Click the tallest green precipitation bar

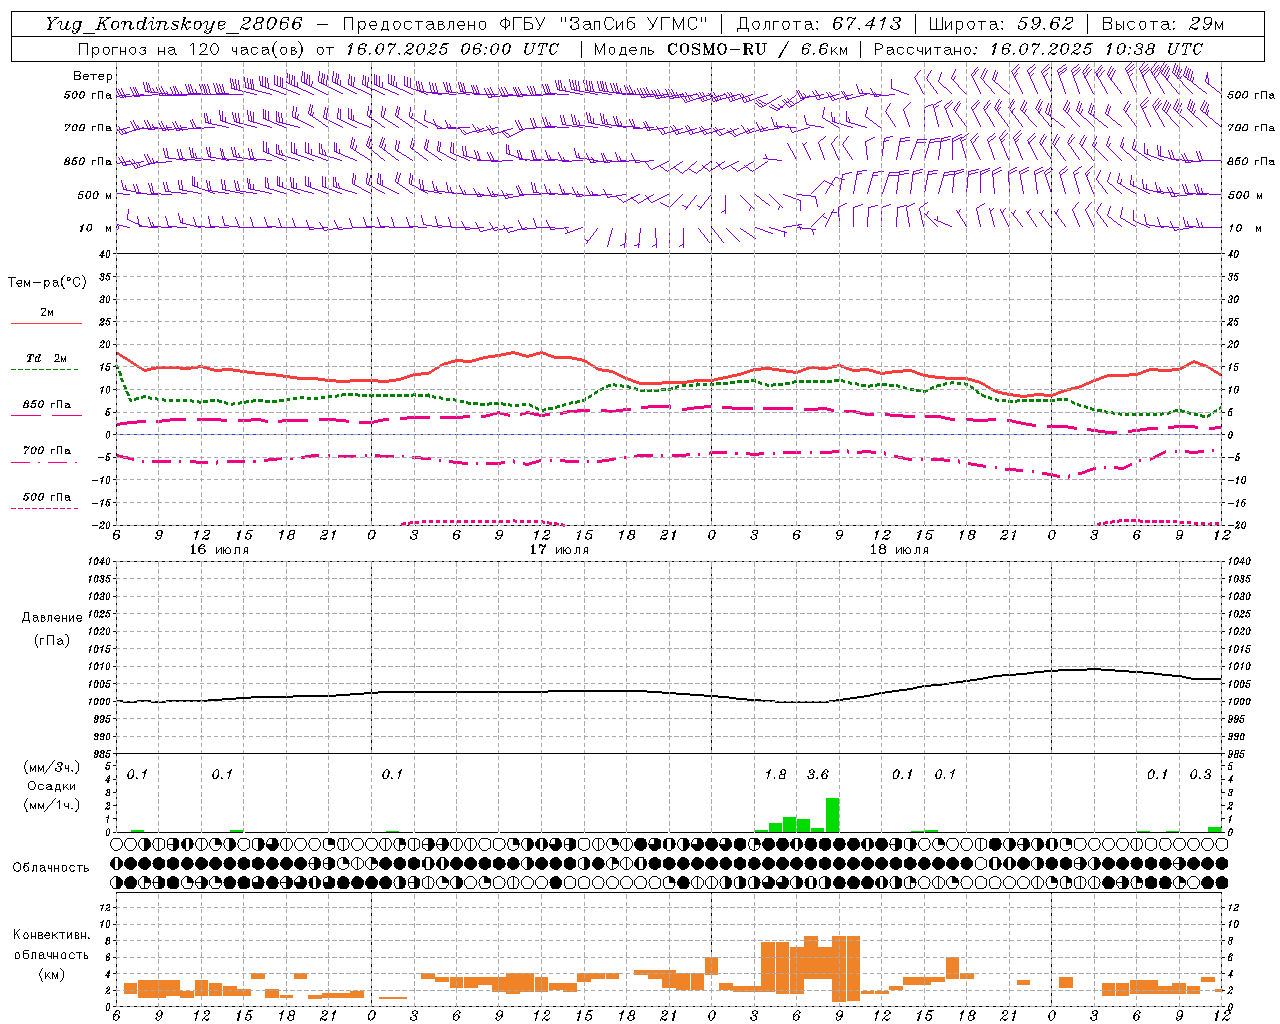pyautogui.click(x=832, y=815)
